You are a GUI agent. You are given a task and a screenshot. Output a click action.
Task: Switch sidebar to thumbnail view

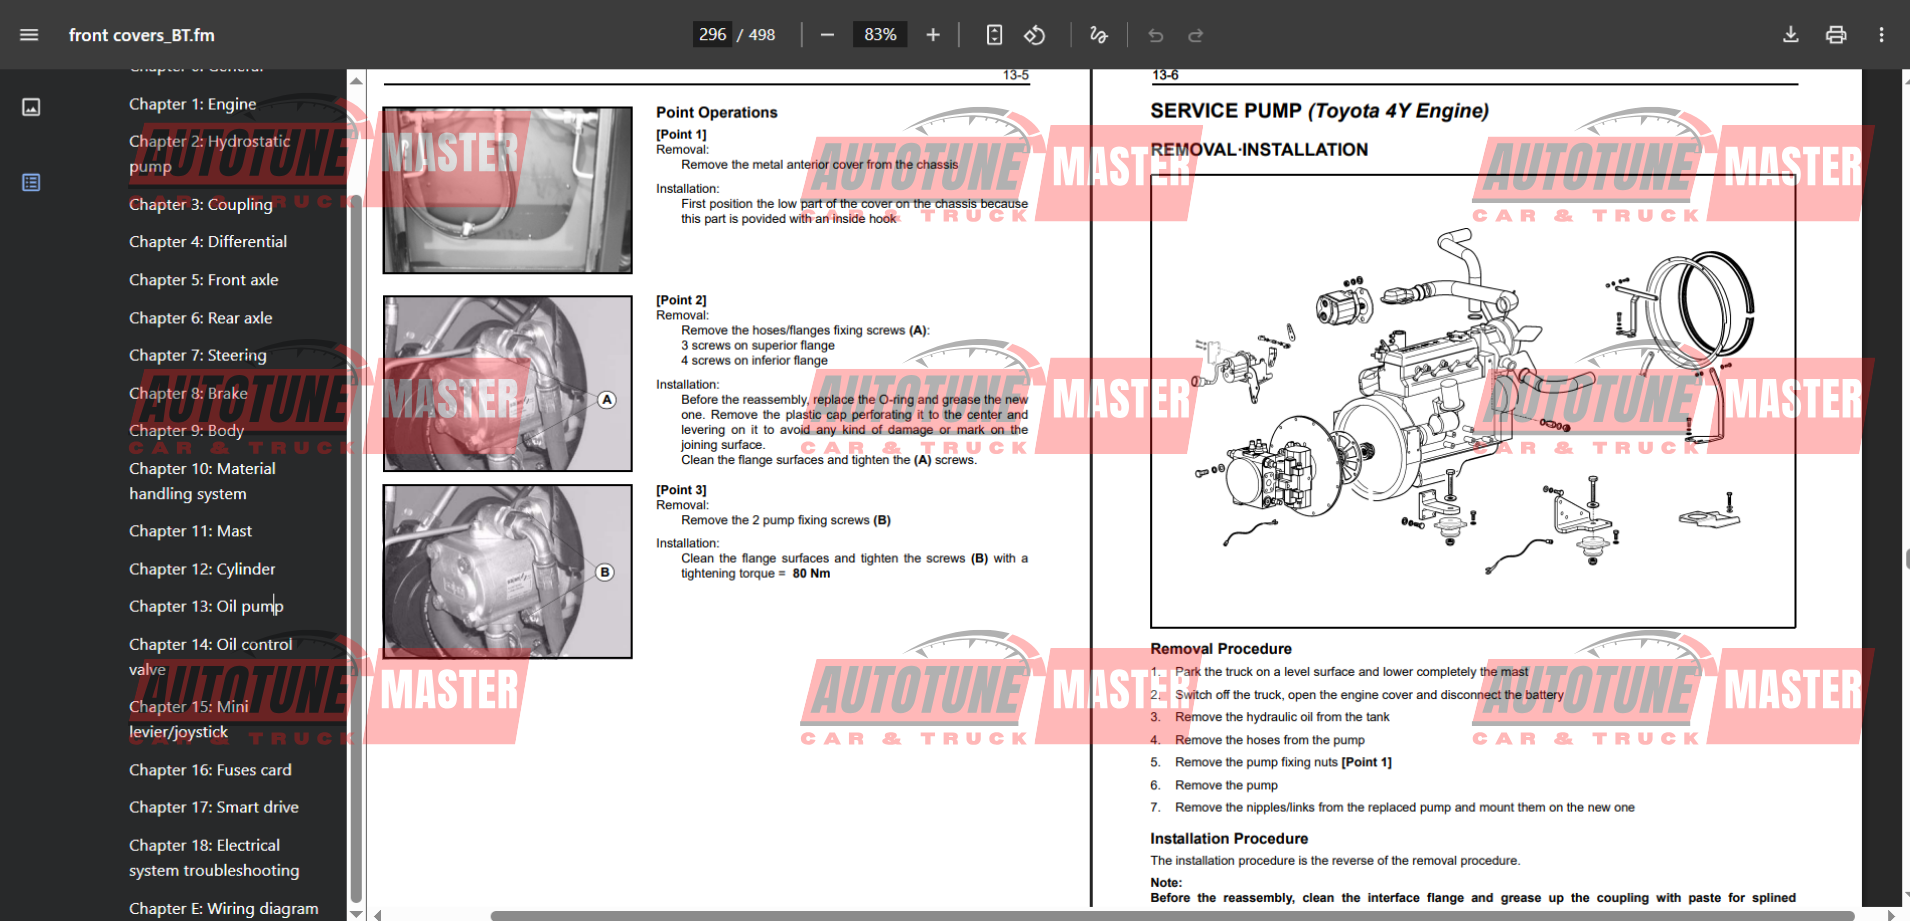coord(31,107)
